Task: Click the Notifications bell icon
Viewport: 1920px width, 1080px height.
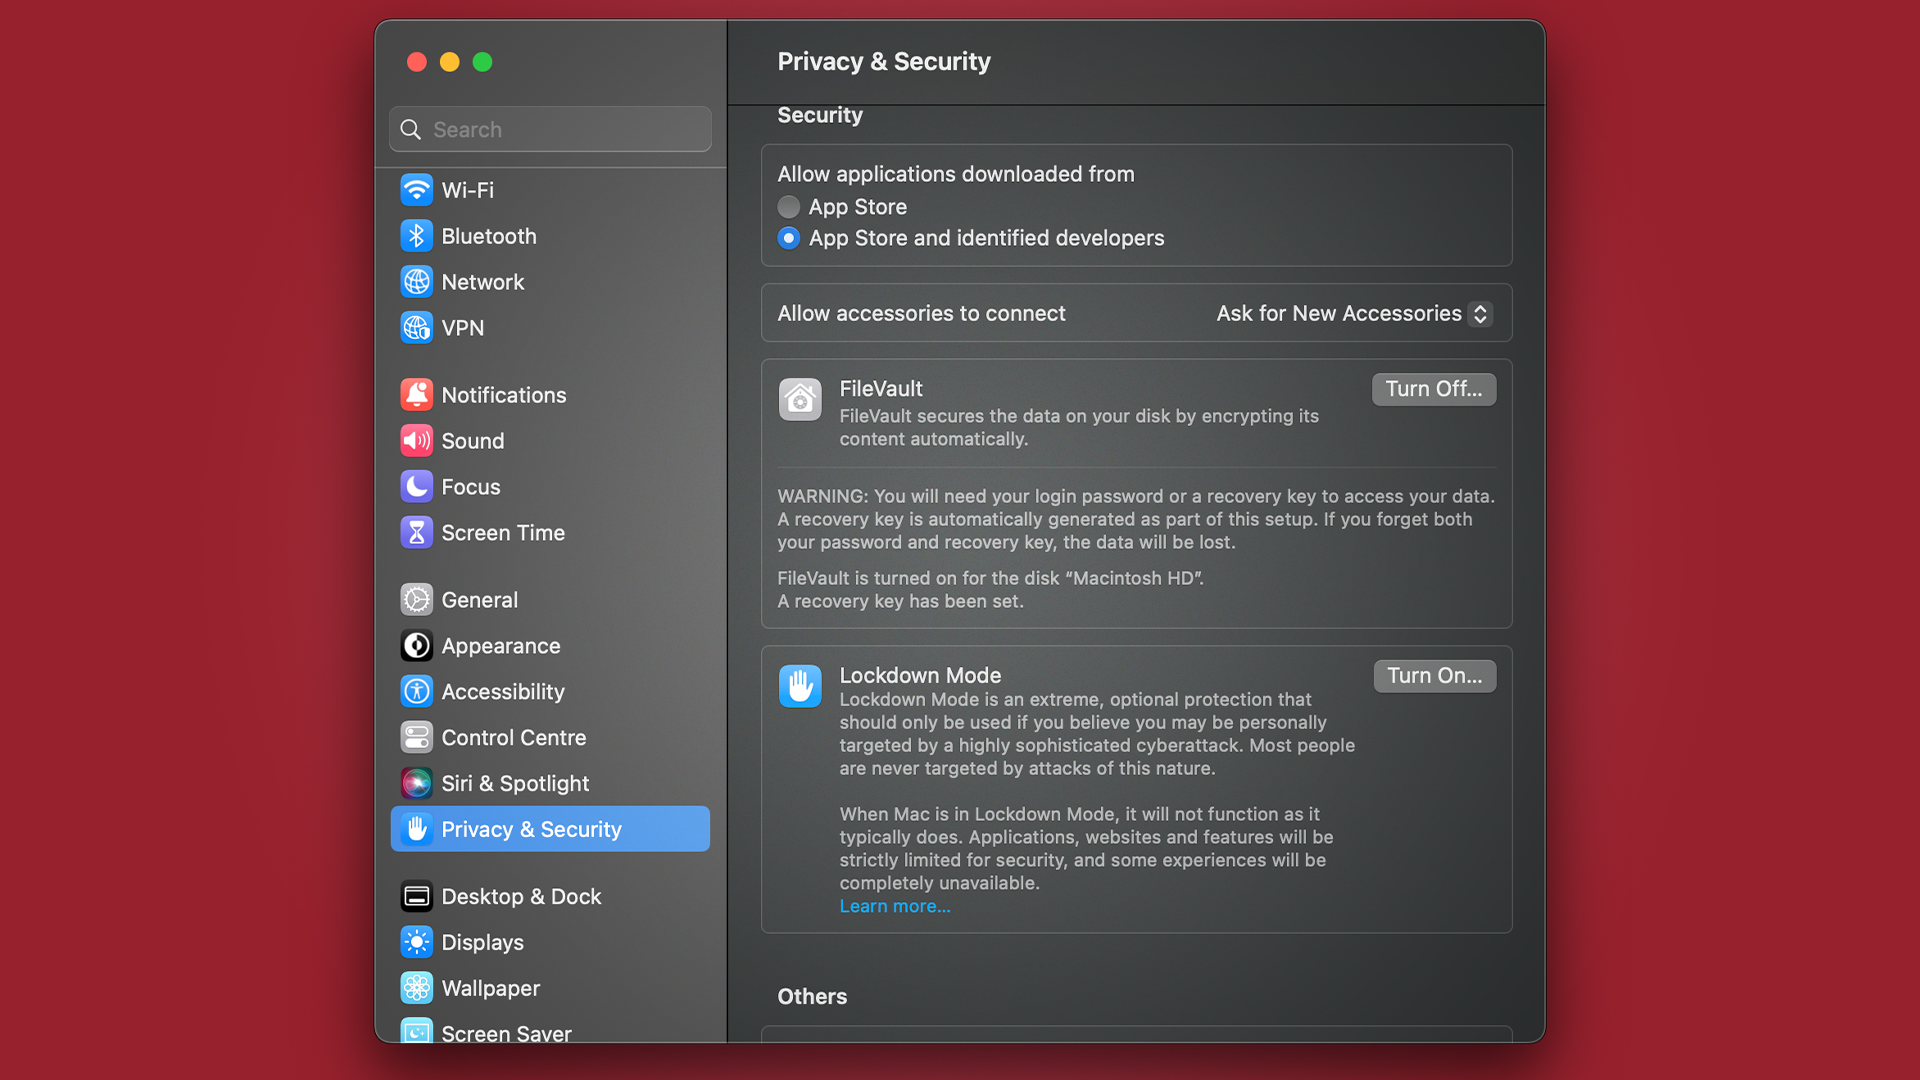Action: coord(417,395)
